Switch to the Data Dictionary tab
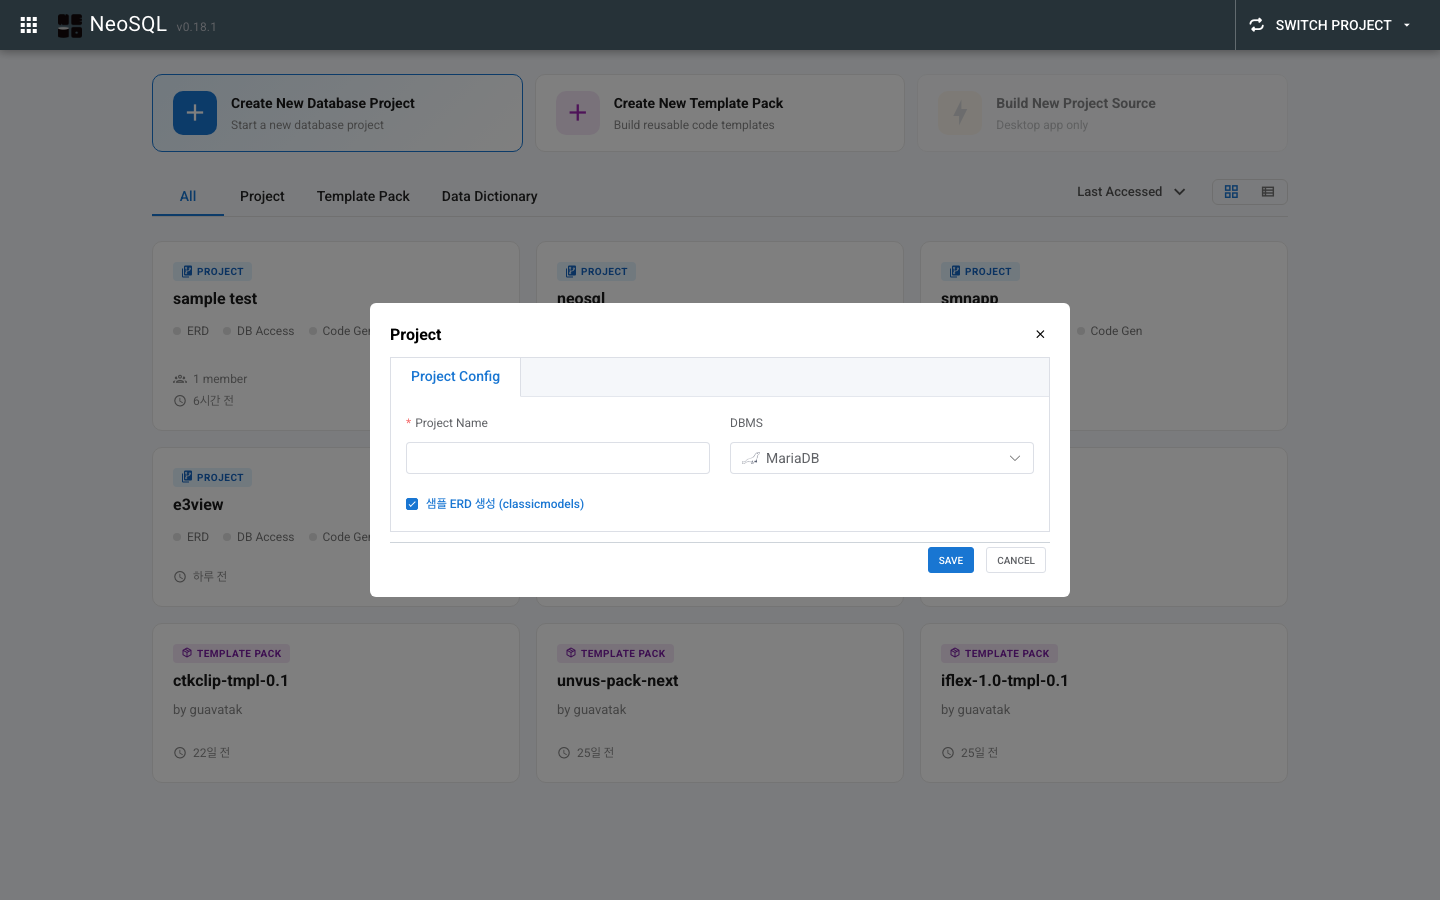This screenshot has height=900, width=1440. pyautogui.click(x=489, y=196)
